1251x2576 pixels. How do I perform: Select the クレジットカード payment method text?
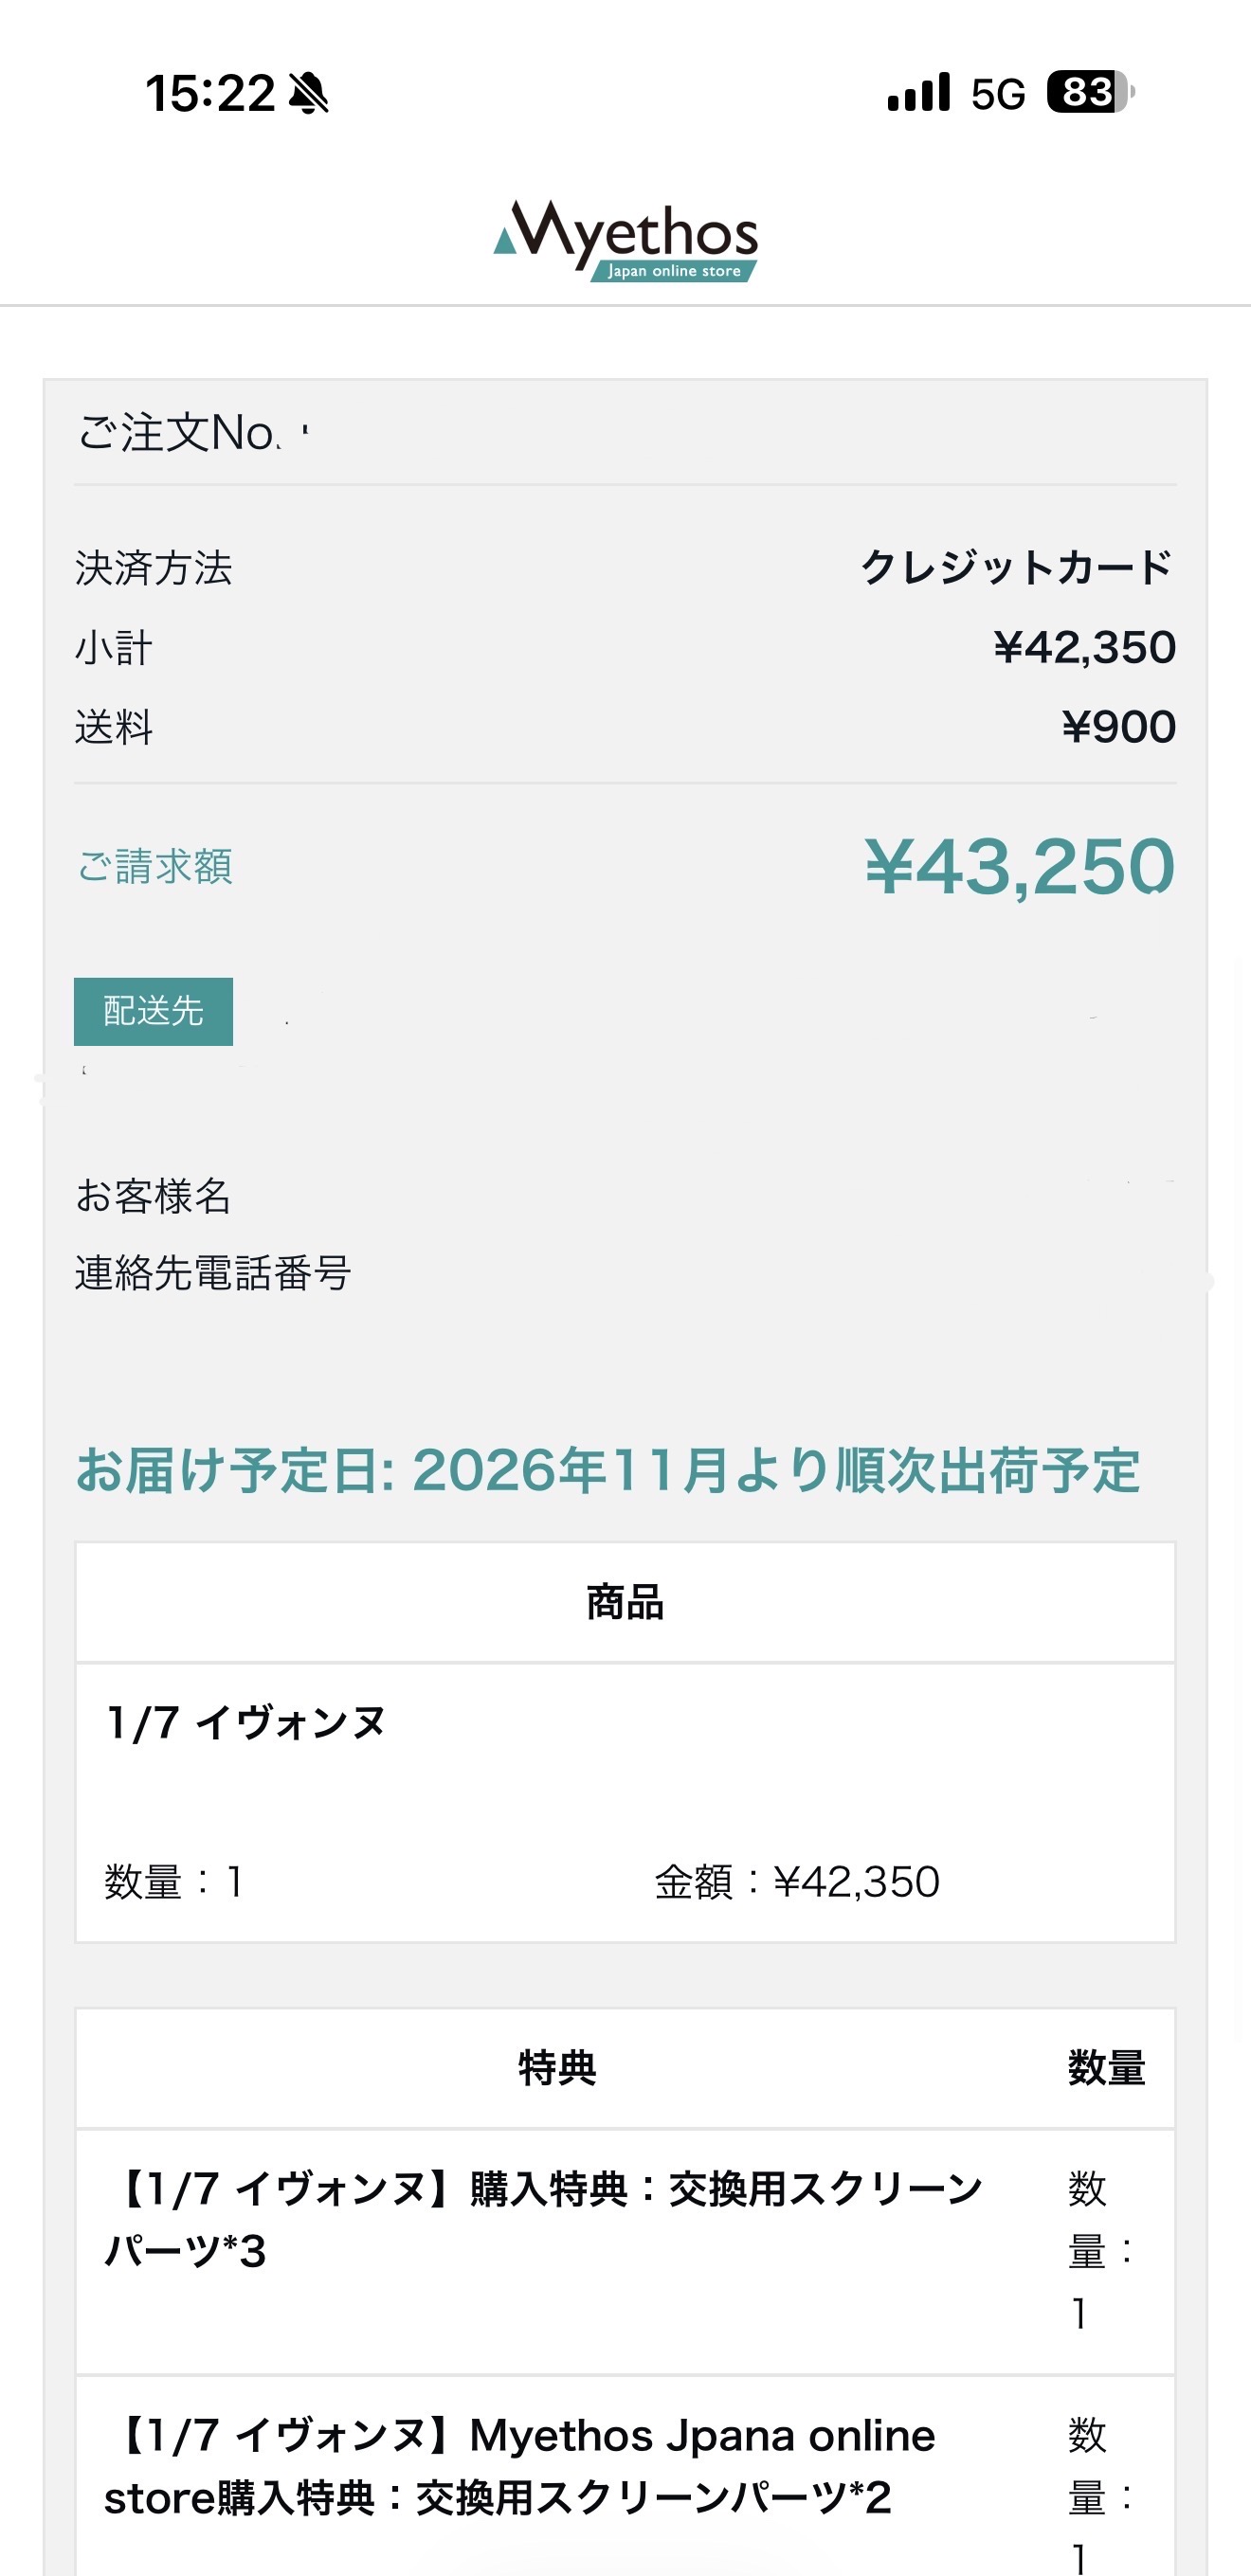(1016, 568)
